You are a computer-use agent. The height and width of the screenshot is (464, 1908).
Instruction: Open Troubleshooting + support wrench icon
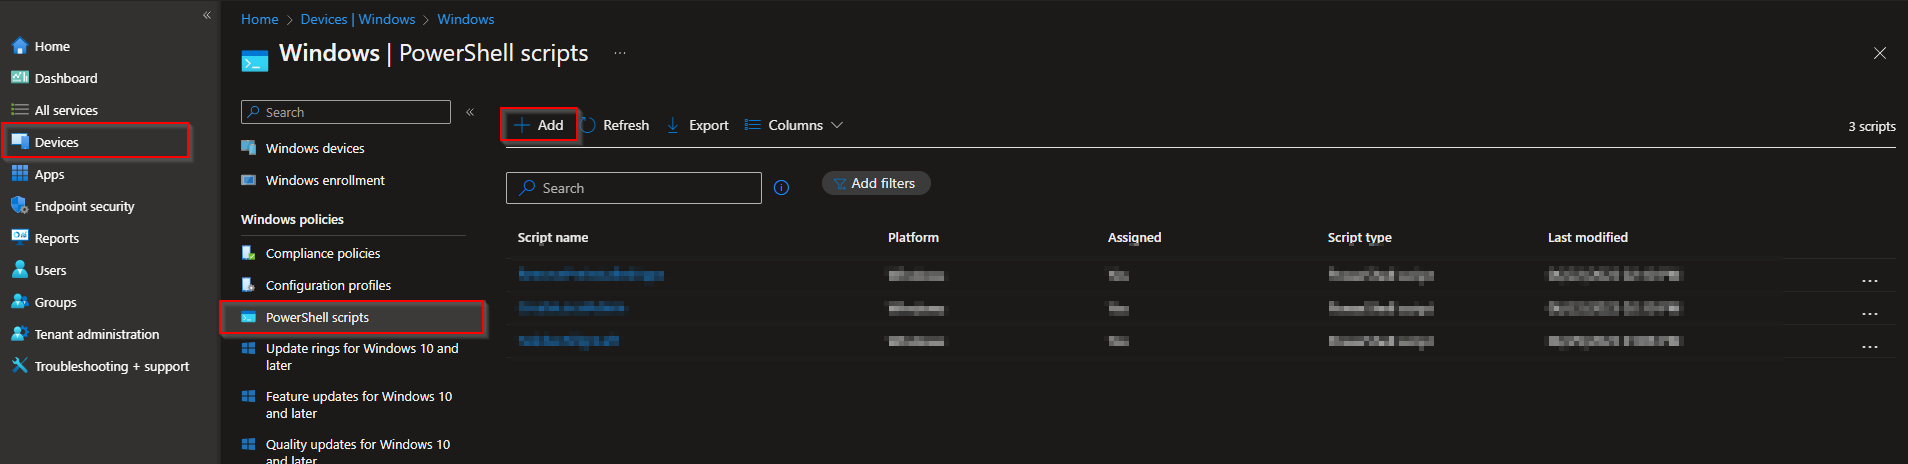pyautogui.click(x=19, y=366)
